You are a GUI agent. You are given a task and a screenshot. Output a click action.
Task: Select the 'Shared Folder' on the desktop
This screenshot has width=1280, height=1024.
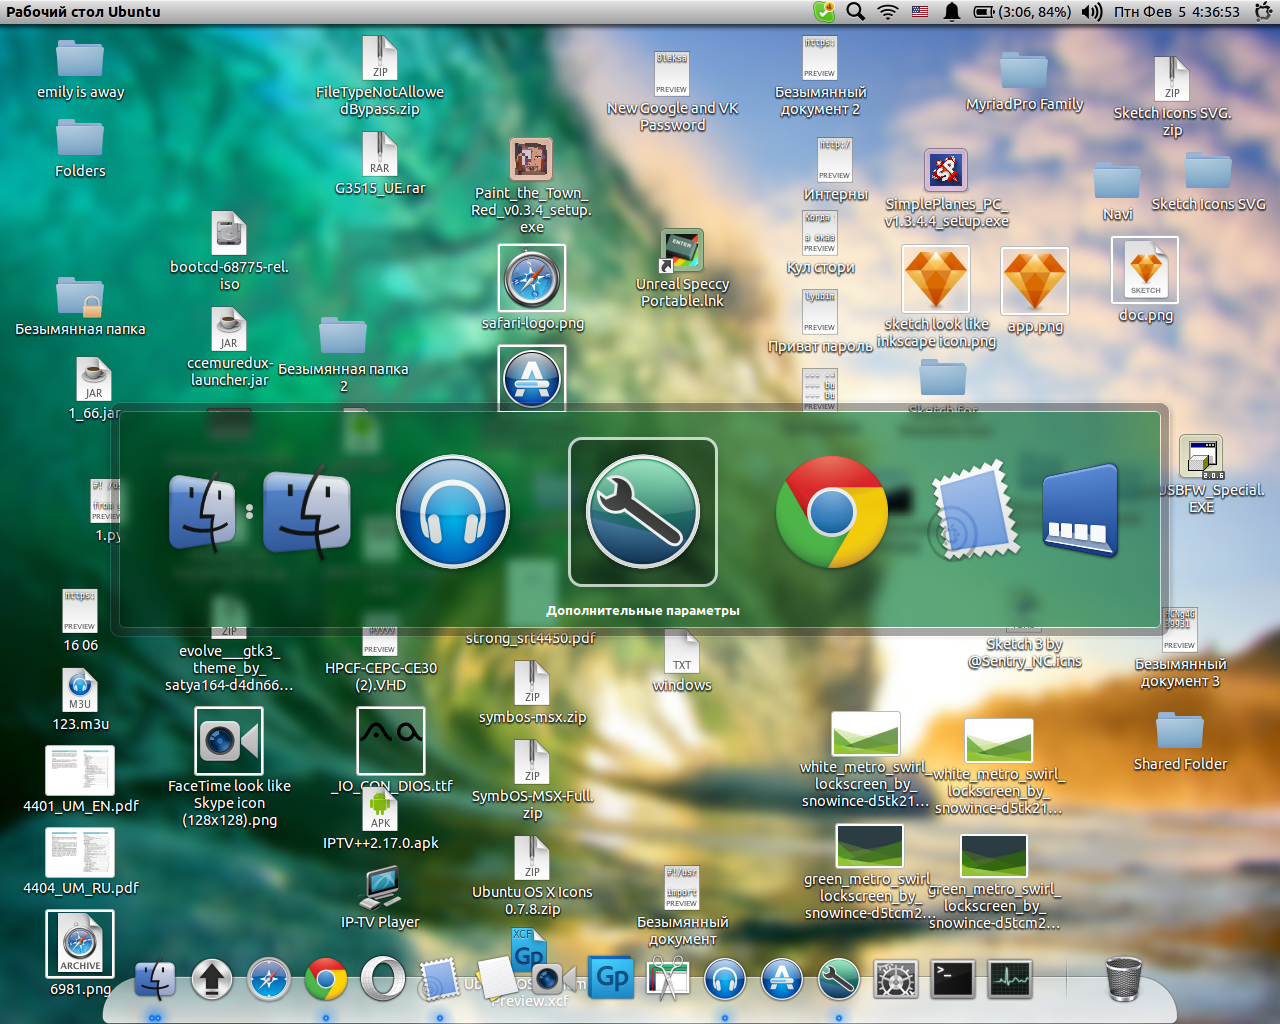(1180, 731)
